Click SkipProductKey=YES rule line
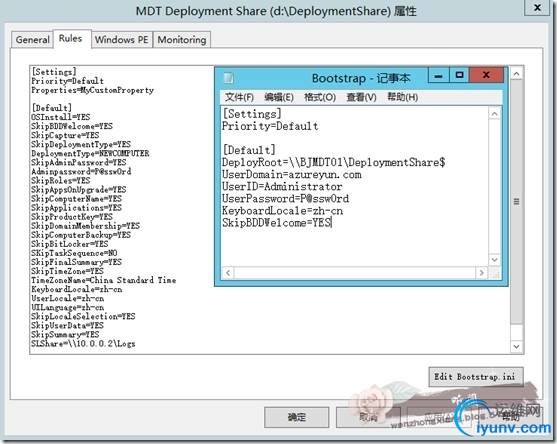The height and width of the screenshot is (444, 557). [x=72, y=217]
